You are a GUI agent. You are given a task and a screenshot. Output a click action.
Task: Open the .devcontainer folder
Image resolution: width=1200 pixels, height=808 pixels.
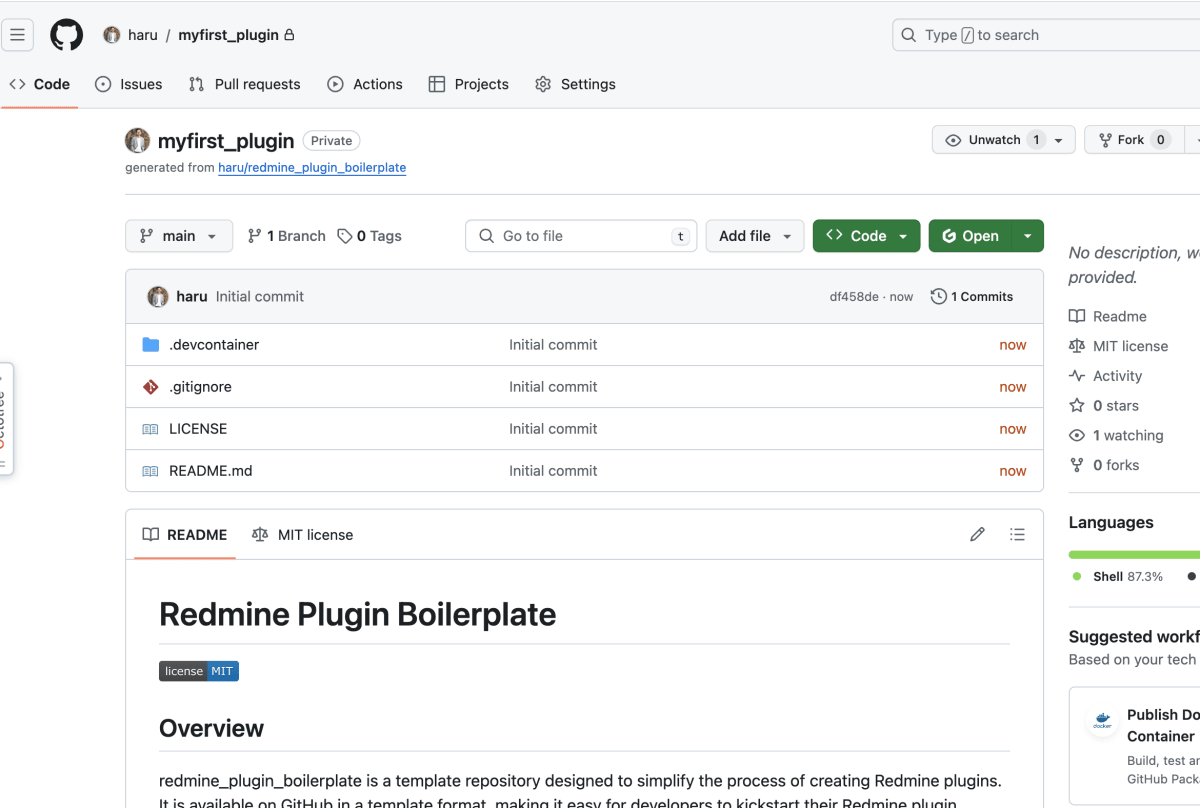214,345
